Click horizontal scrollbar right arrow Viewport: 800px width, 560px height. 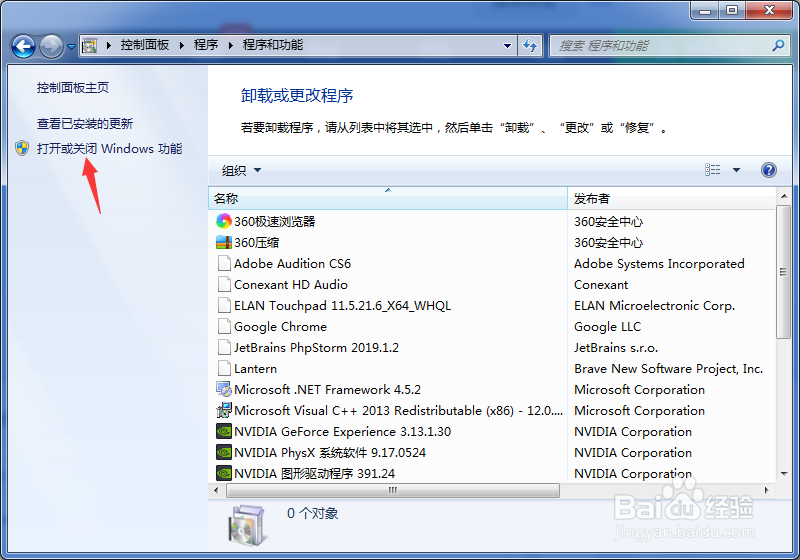pyautogui.click(x=766, y=491)
